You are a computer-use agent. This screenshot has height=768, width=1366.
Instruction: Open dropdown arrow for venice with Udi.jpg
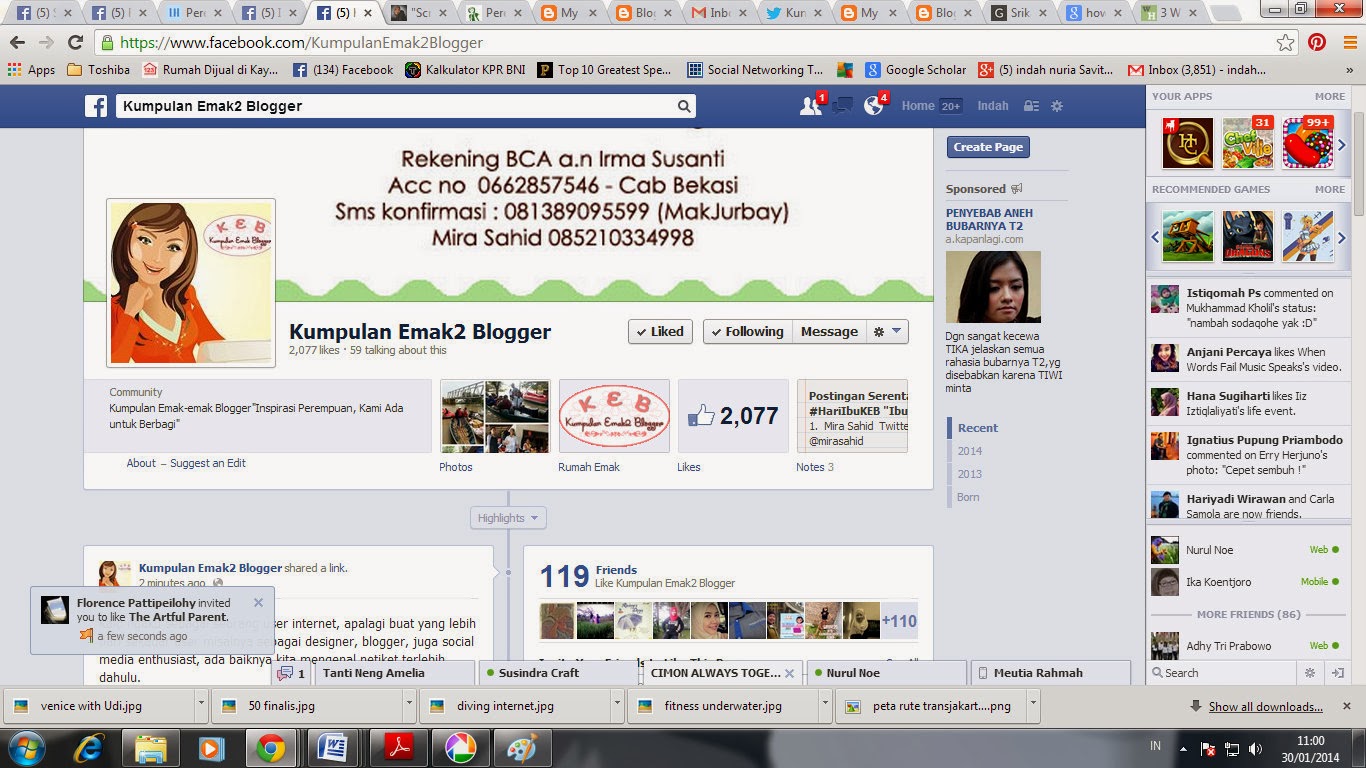coord(202,706)
